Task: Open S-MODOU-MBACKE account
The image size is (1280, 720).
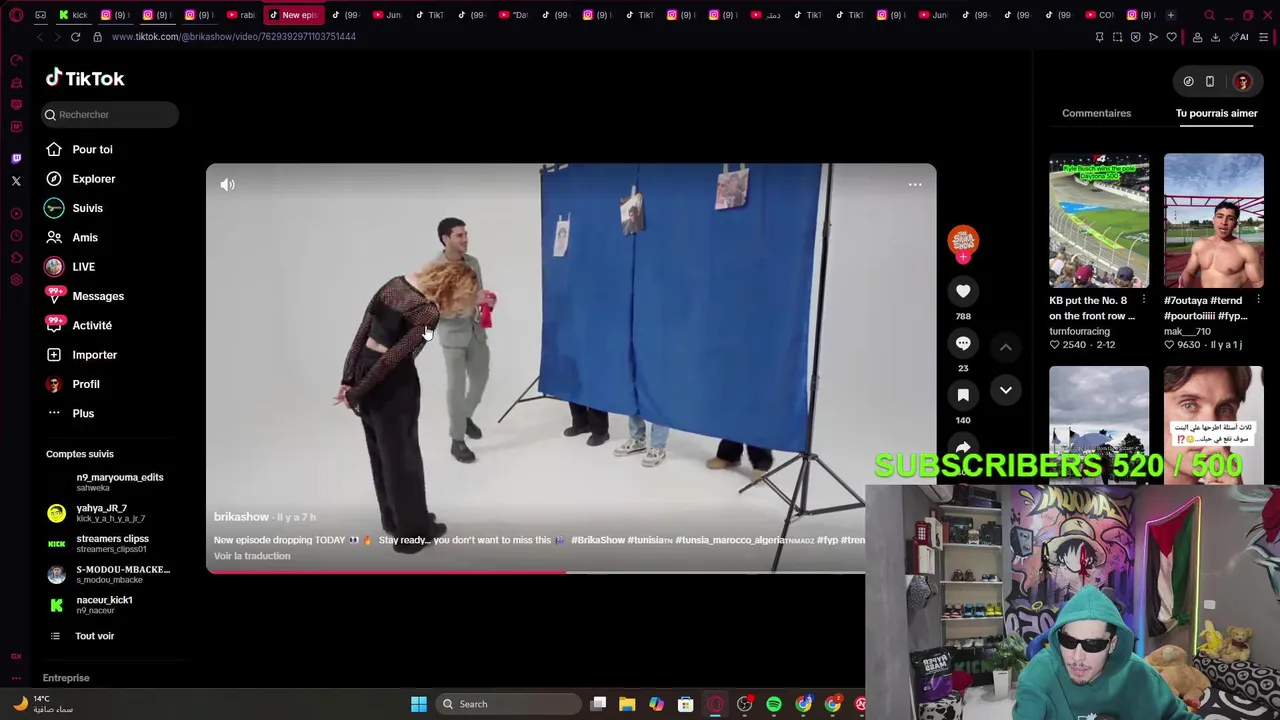Action: [109, 574]
